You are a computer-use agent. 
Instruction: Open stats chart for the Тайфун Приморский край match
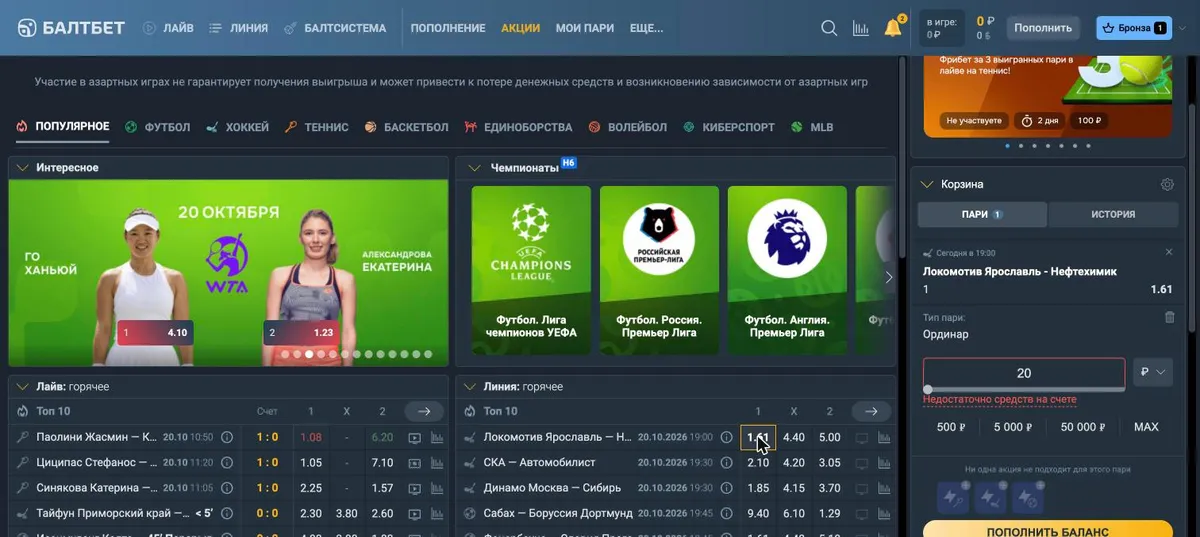point(437,513)
